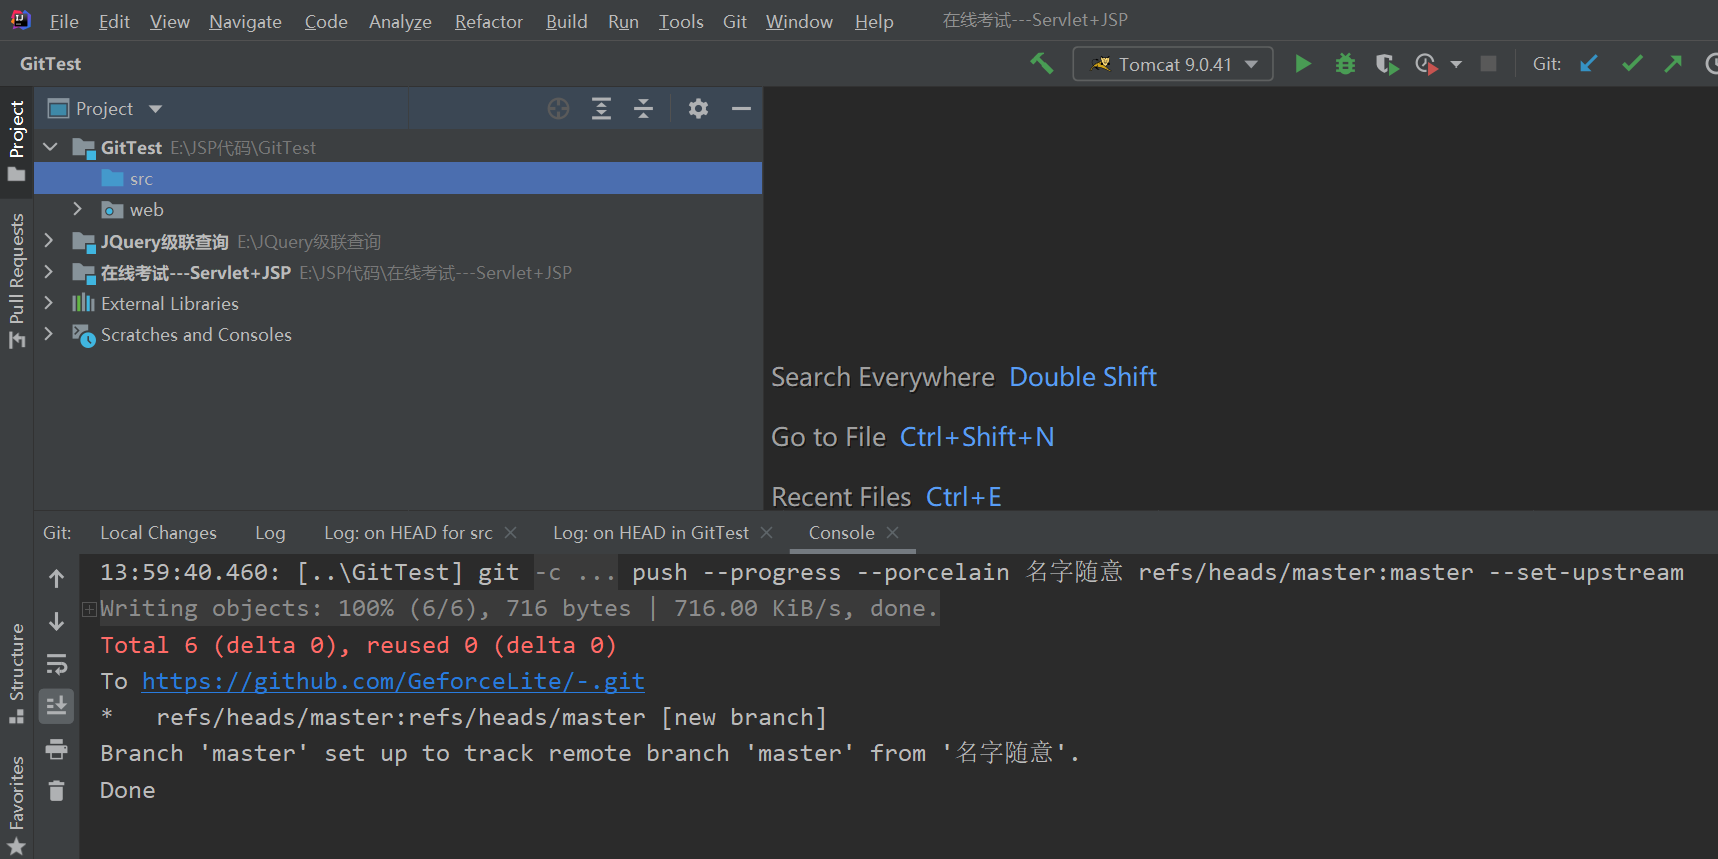Close the Log: on HEAD for src tab
The image size is (1718, 859).
tap(510, 533)
